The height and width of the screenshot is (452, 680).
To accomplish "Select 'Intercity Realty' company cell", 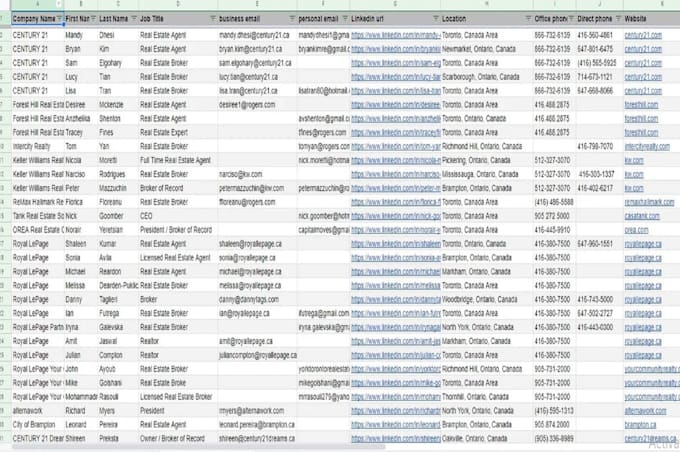I will [38, 146].
